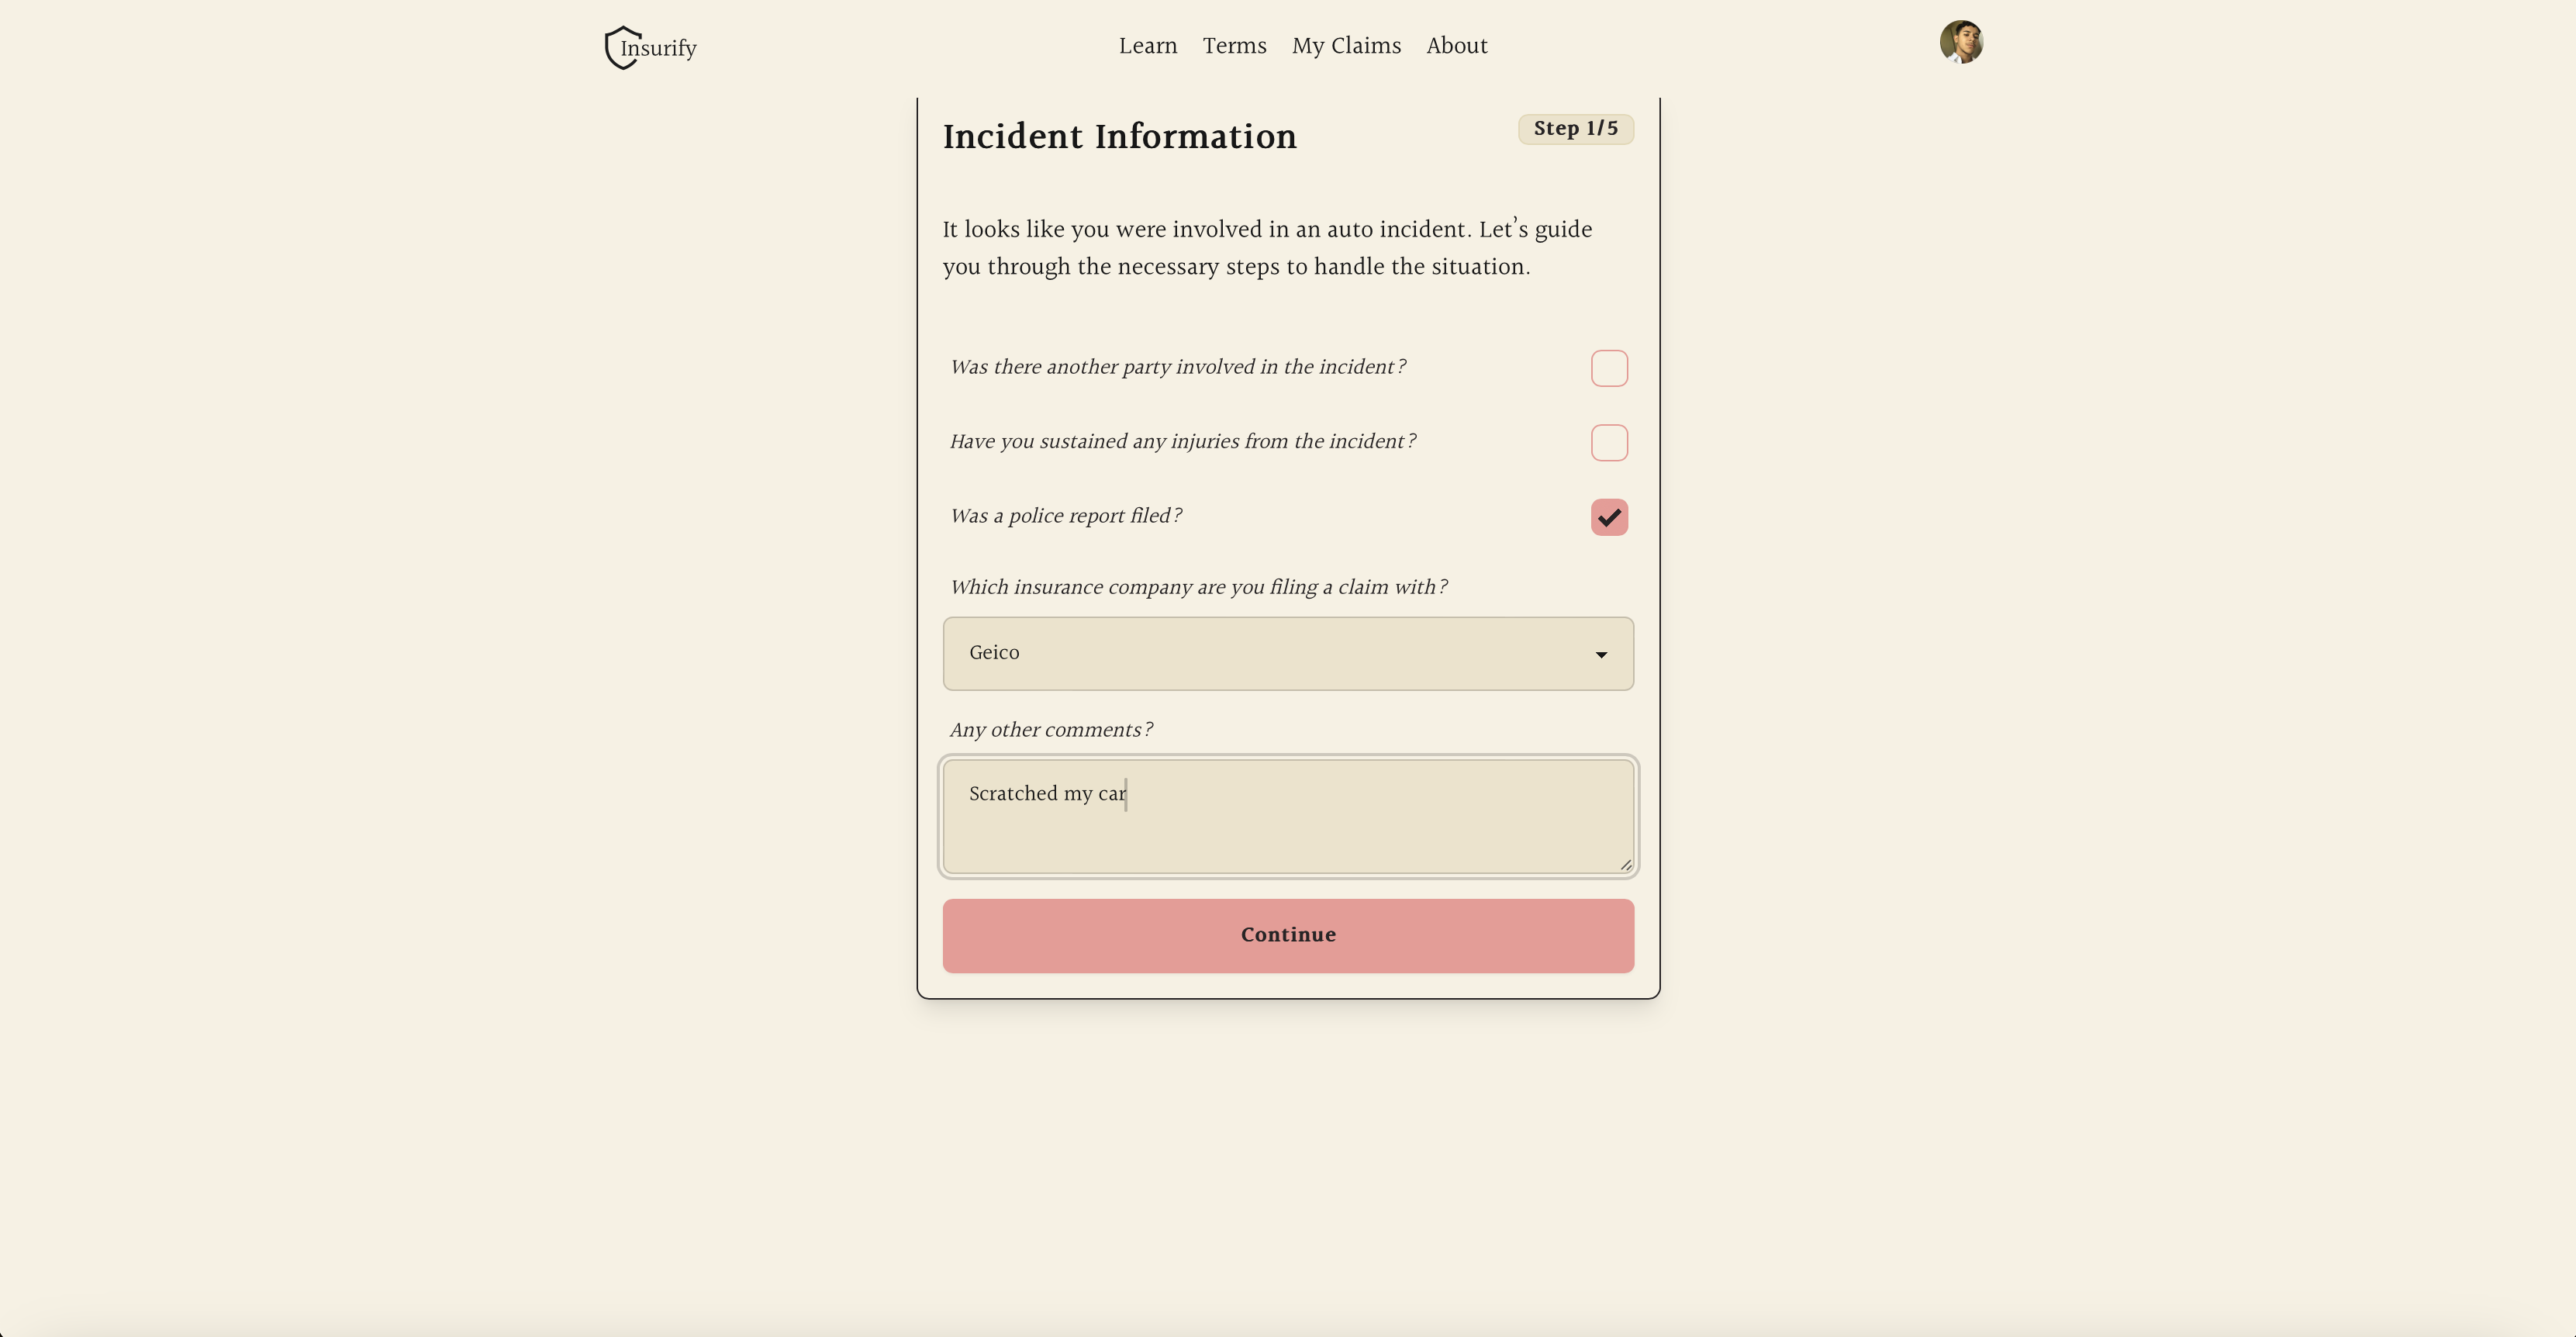Viewport: 2576px width, 1337px height.
Task: Check the sustained injuries checkbox
Action: [x=1608, y=443]
